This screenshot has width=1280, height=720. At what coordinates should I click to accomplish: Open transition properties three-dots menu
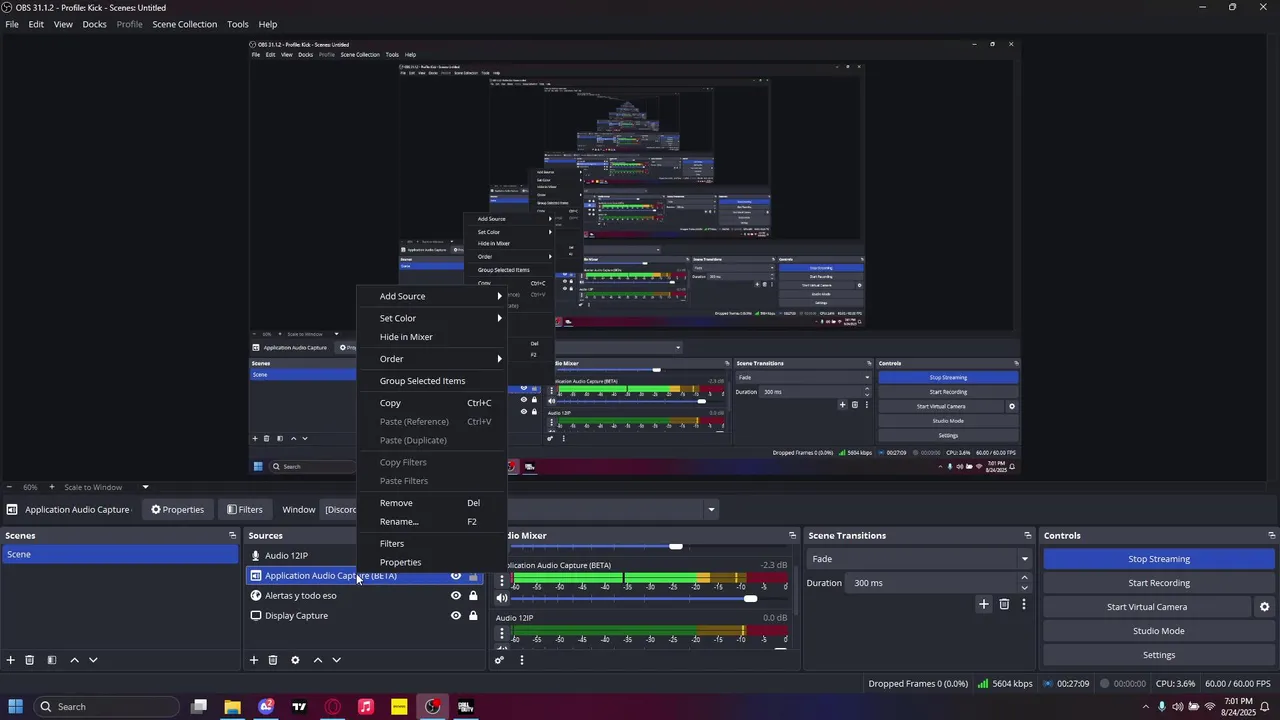point(1024,604)
